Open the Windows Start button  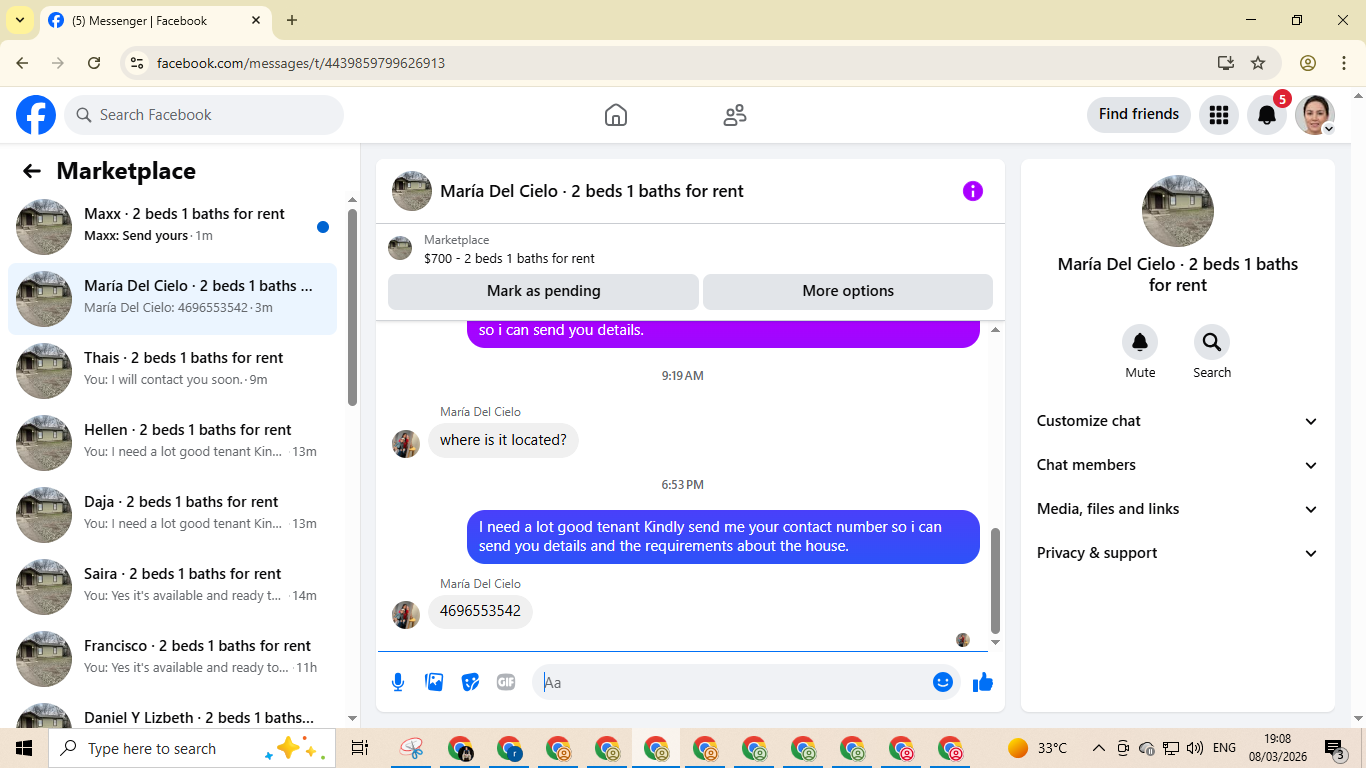(x=23, y=748)
